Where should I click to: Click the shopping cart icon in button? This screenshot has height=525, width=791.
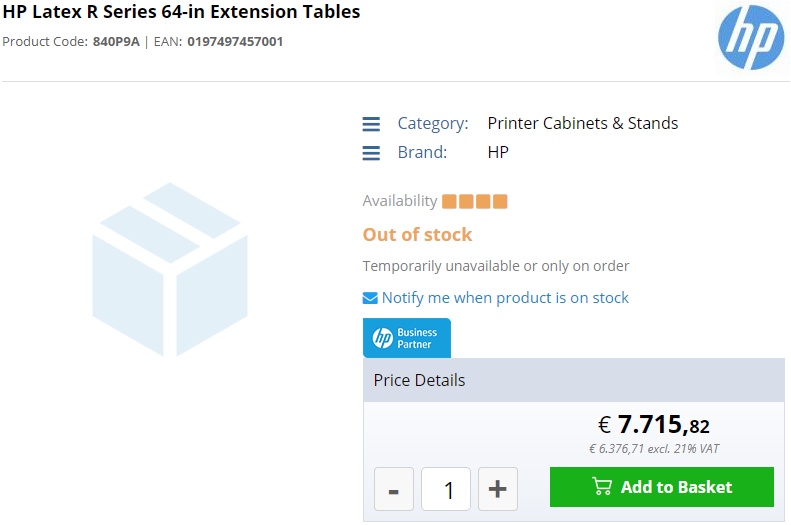pyautogui.click(x=602, y=487)
